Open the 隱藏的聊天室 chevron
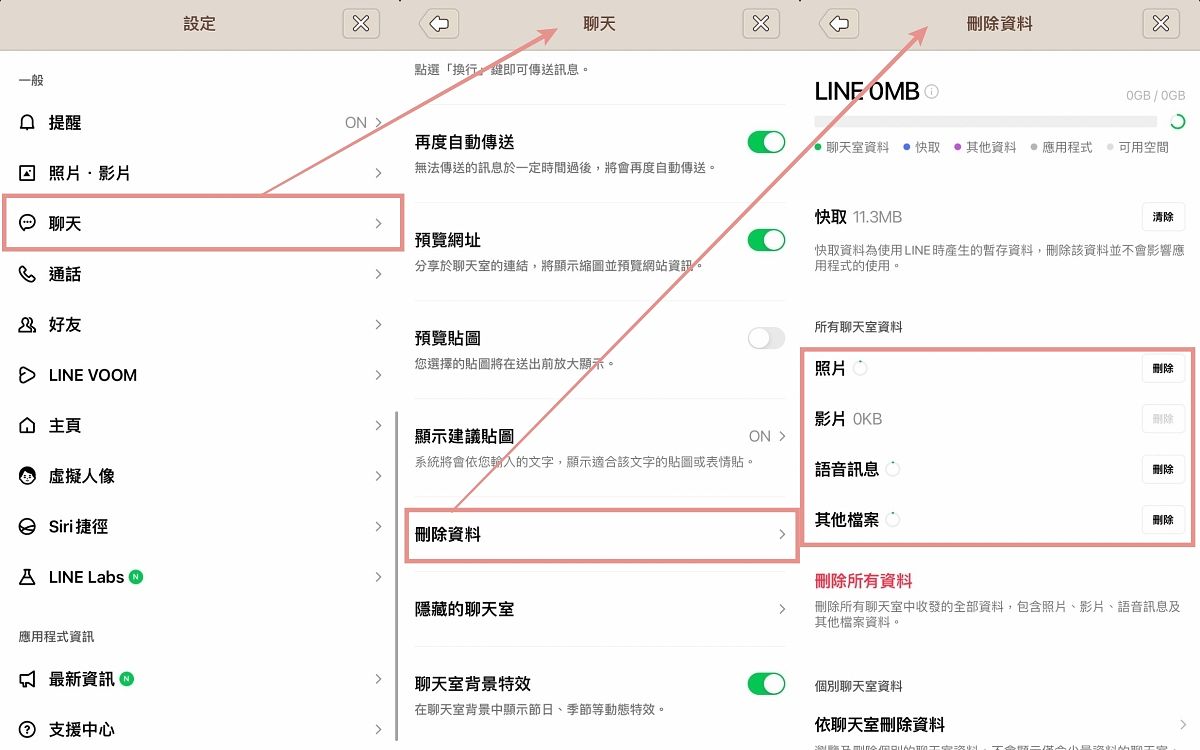Image resolution: width=1200 pixels, height=750 pixels. click(781, 609)
